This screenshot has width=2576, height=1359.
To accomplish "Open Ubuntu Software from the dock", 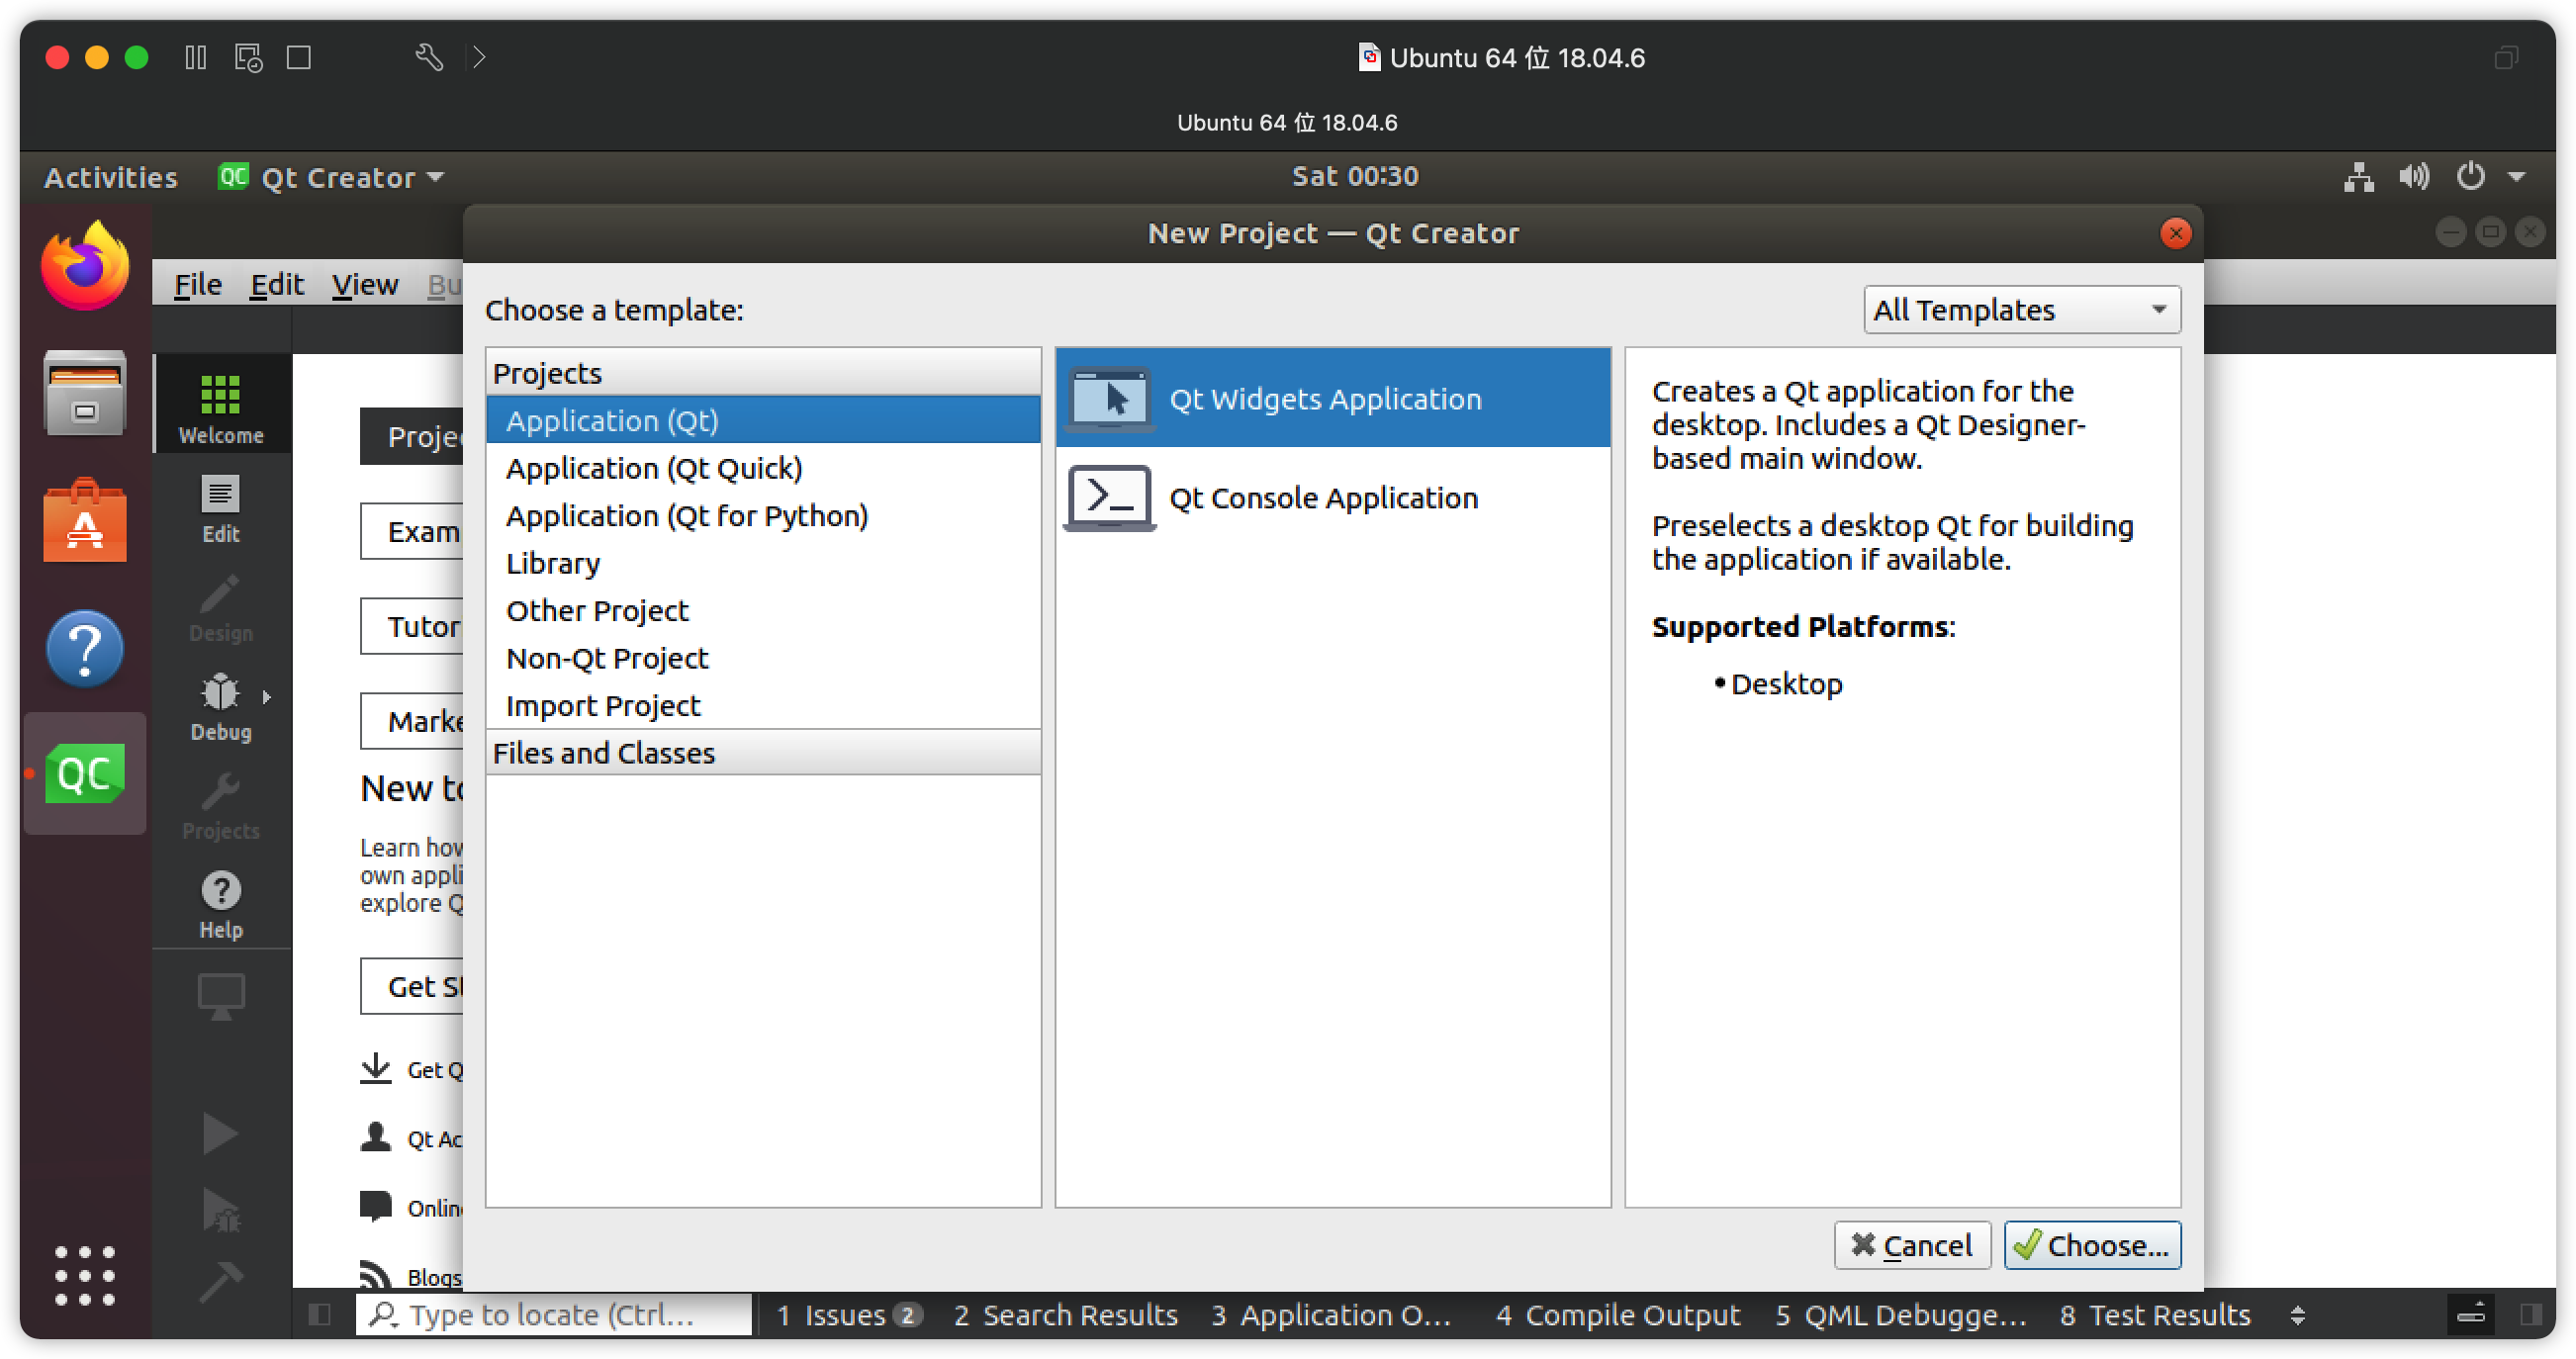I will tap(85, 520).
